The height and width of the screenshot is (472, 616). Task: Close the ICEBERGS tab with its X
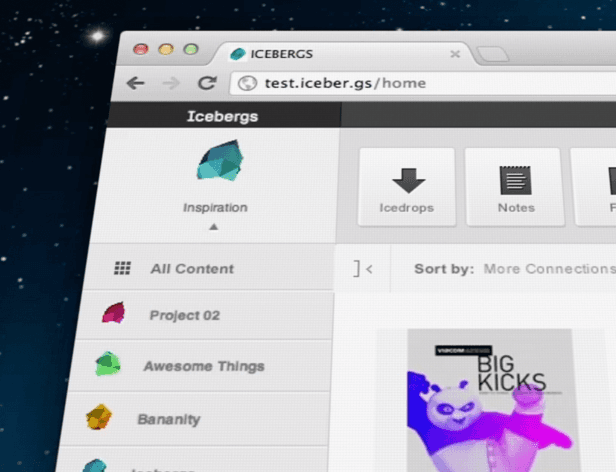[x=455, y=54]
